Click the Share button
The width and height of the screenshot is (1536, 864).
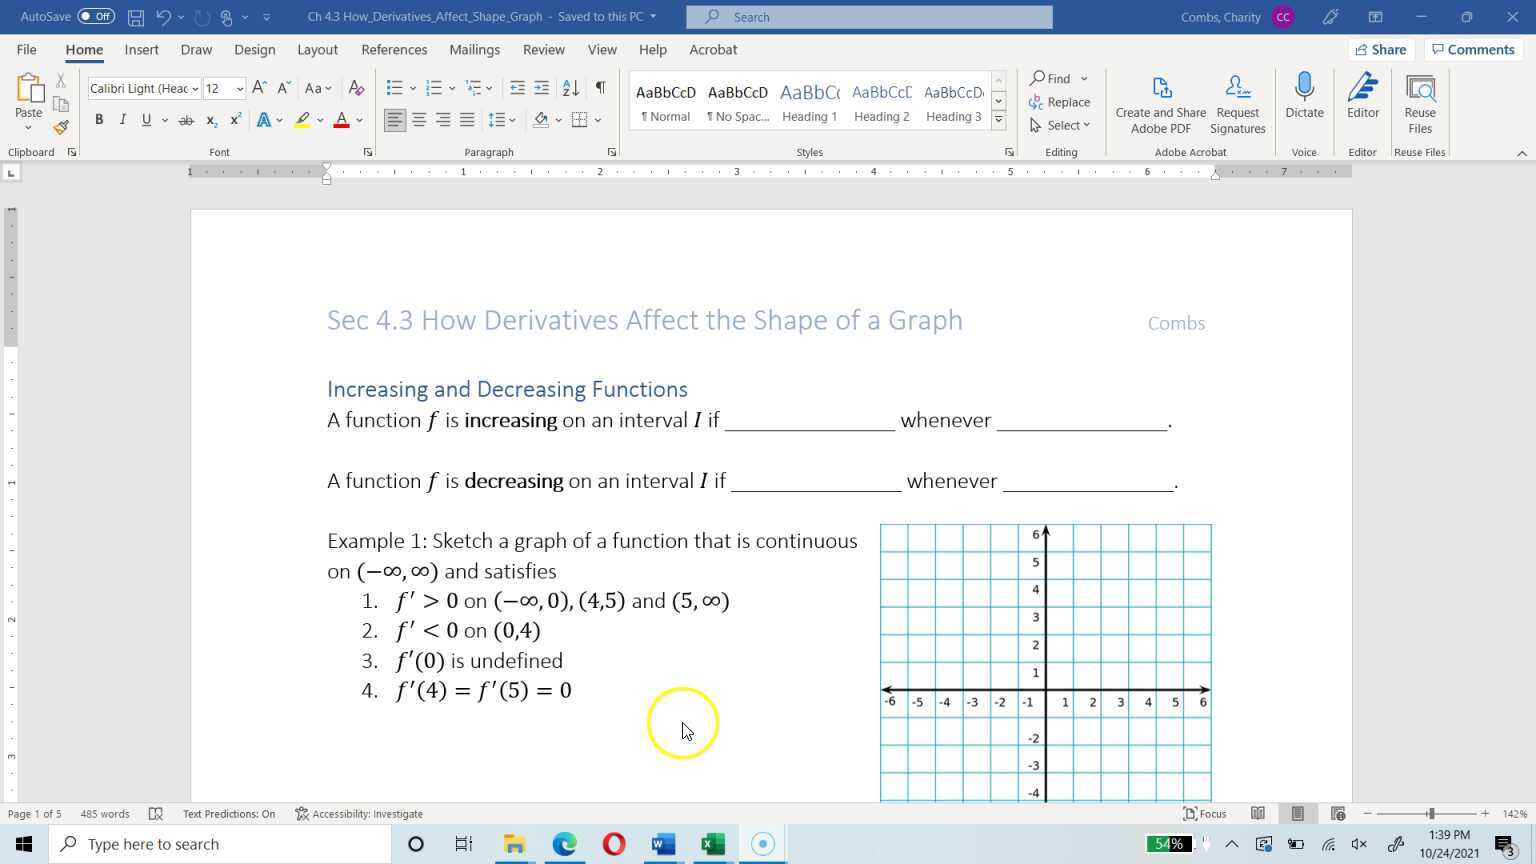1381,49
